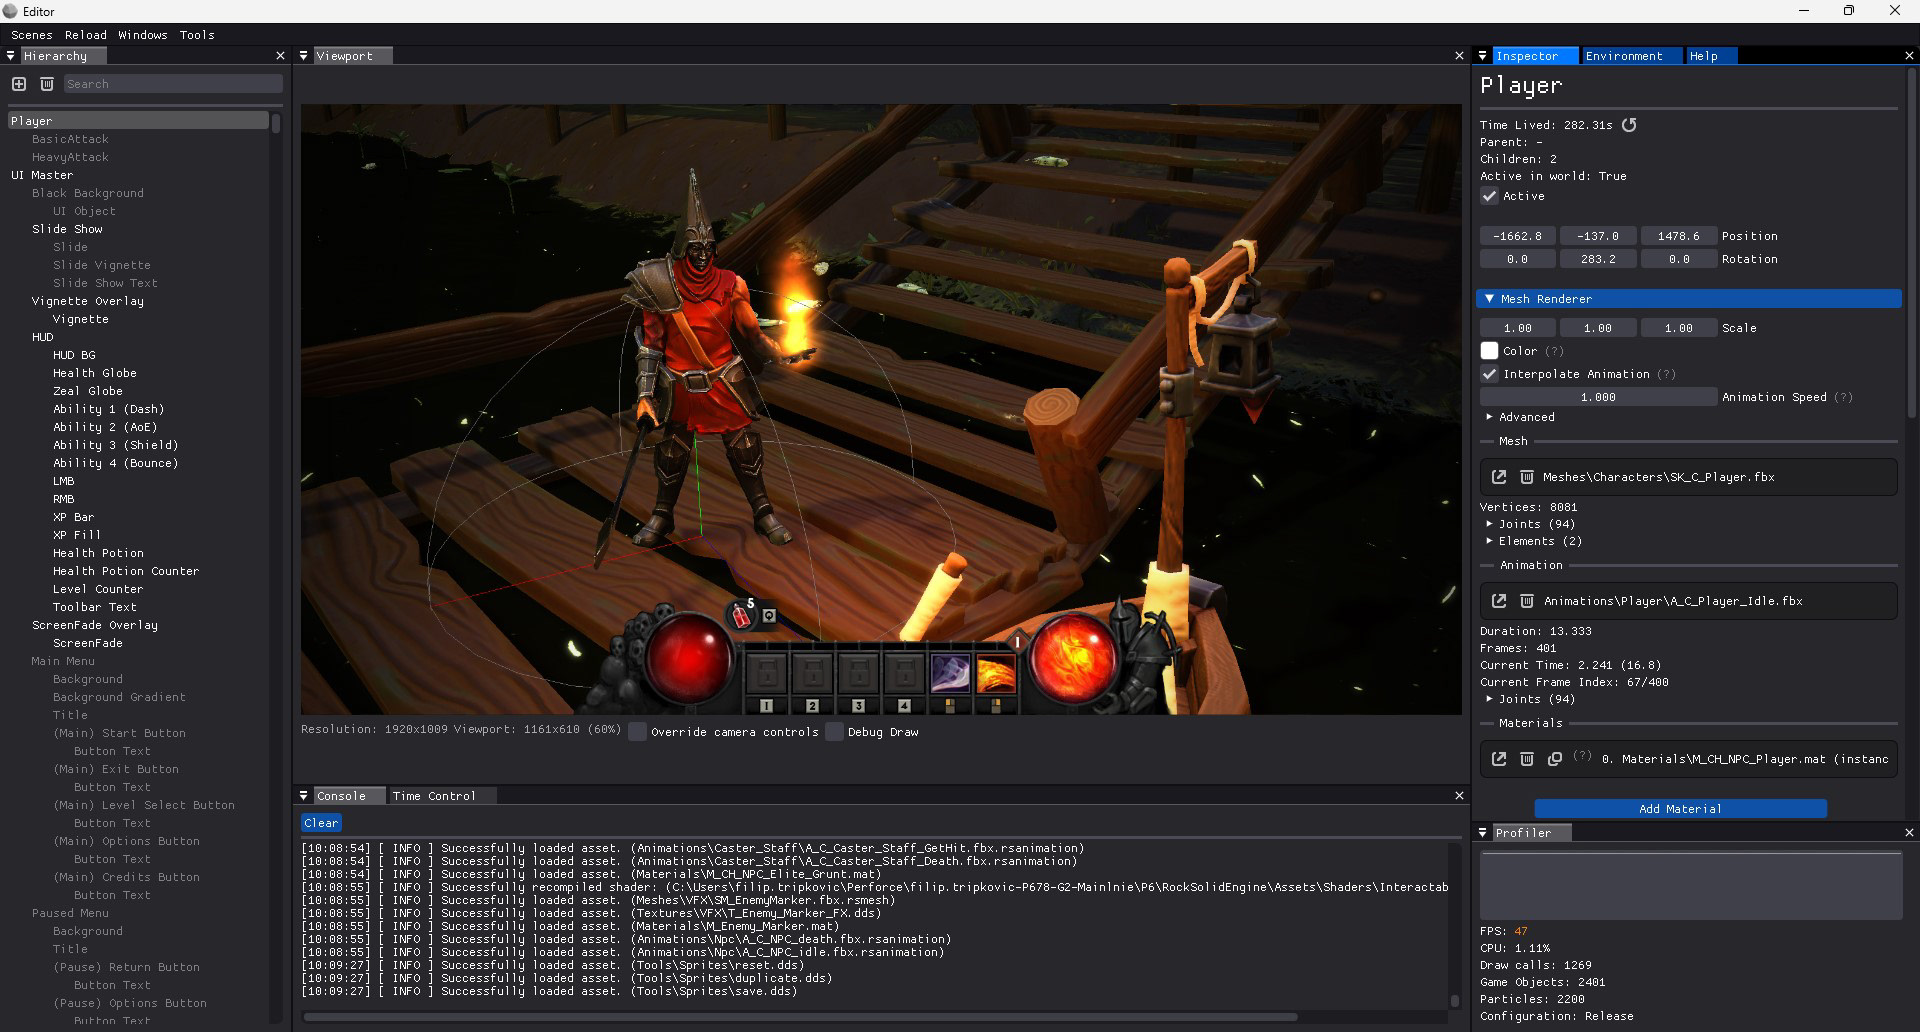
Task: Open the Console panel dropdown triangle
Action: point(303,796)
